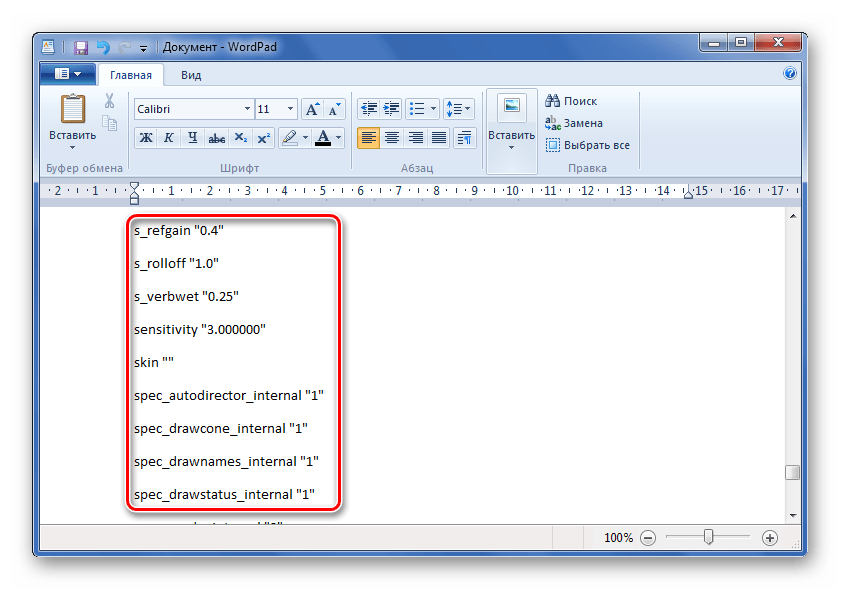This screenshot has width=841, height=590.
Task: Expand the font size dropdown
Action: pyautogui.click(x=290, y=108)
